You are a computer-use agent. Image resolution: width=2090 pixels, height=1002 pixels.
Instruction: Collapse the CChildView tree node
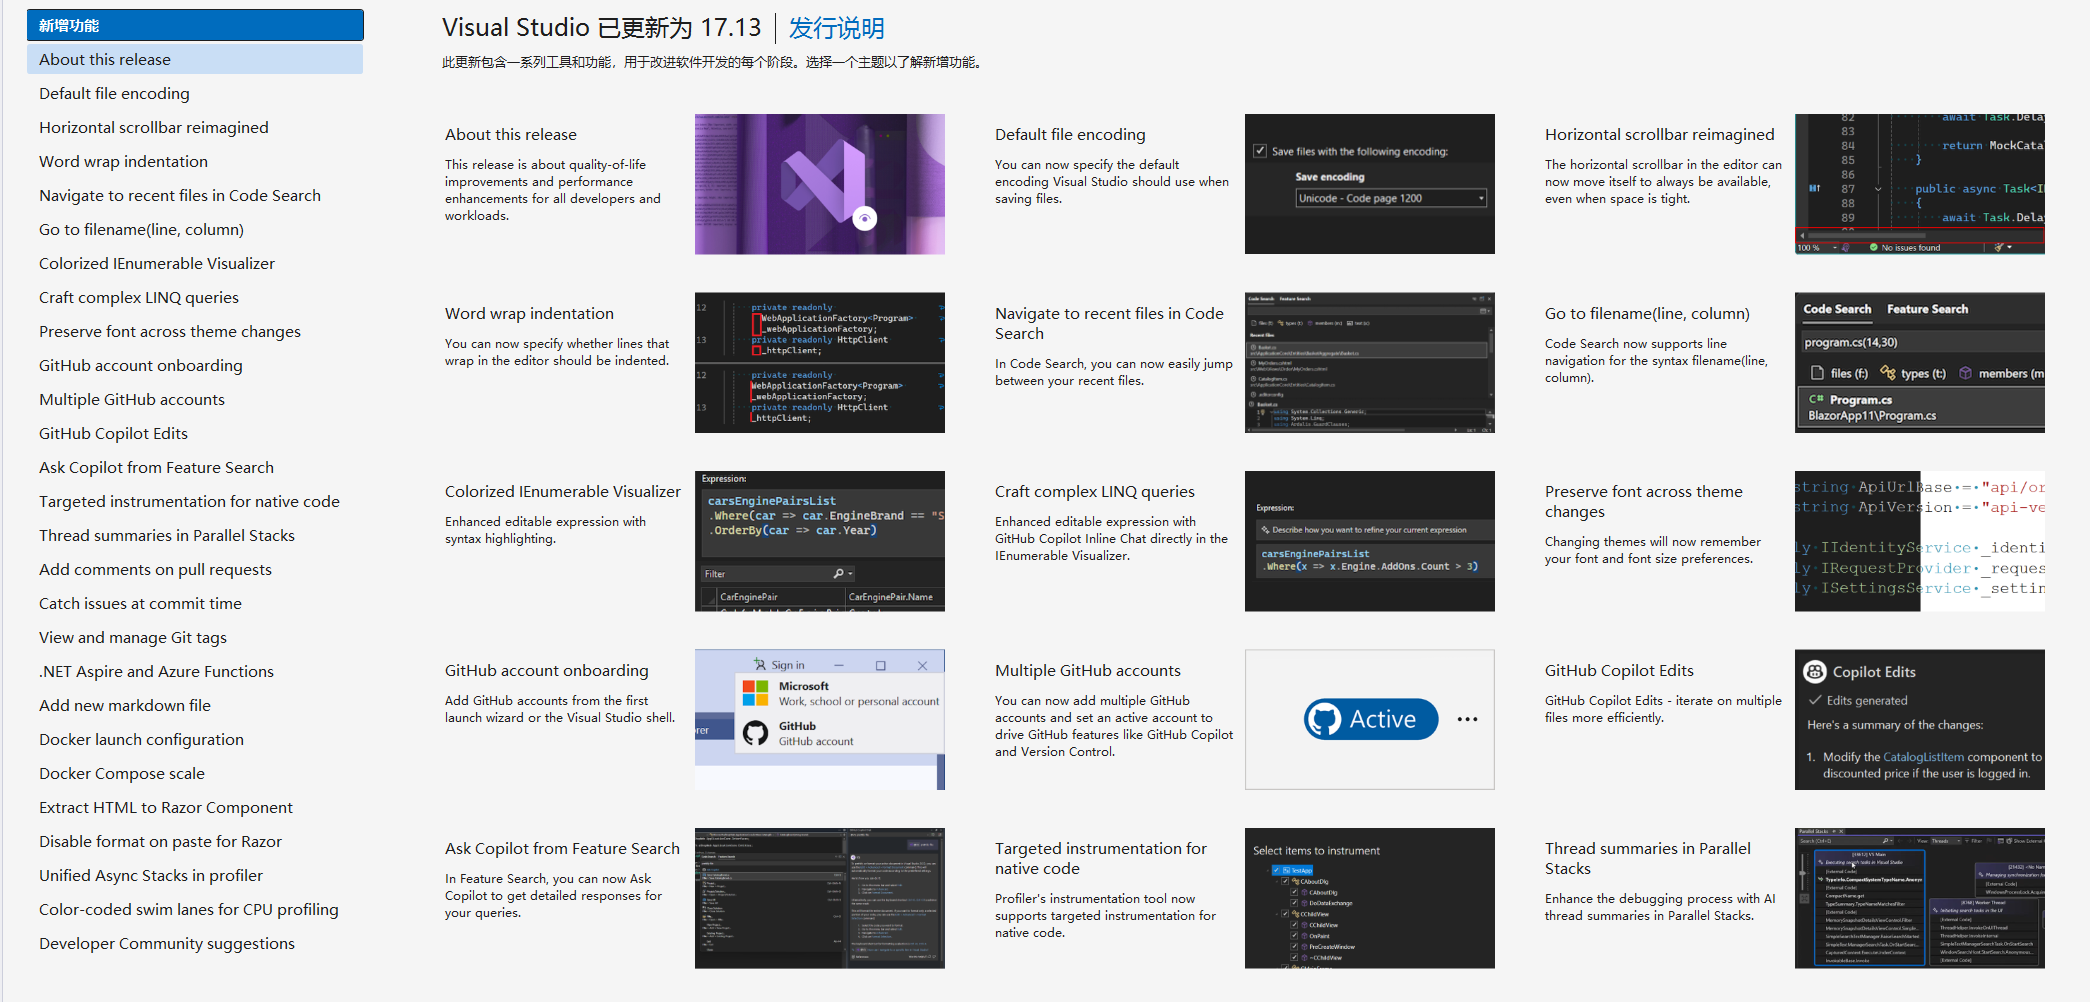pyautogui.click(x=1277, y=914)
